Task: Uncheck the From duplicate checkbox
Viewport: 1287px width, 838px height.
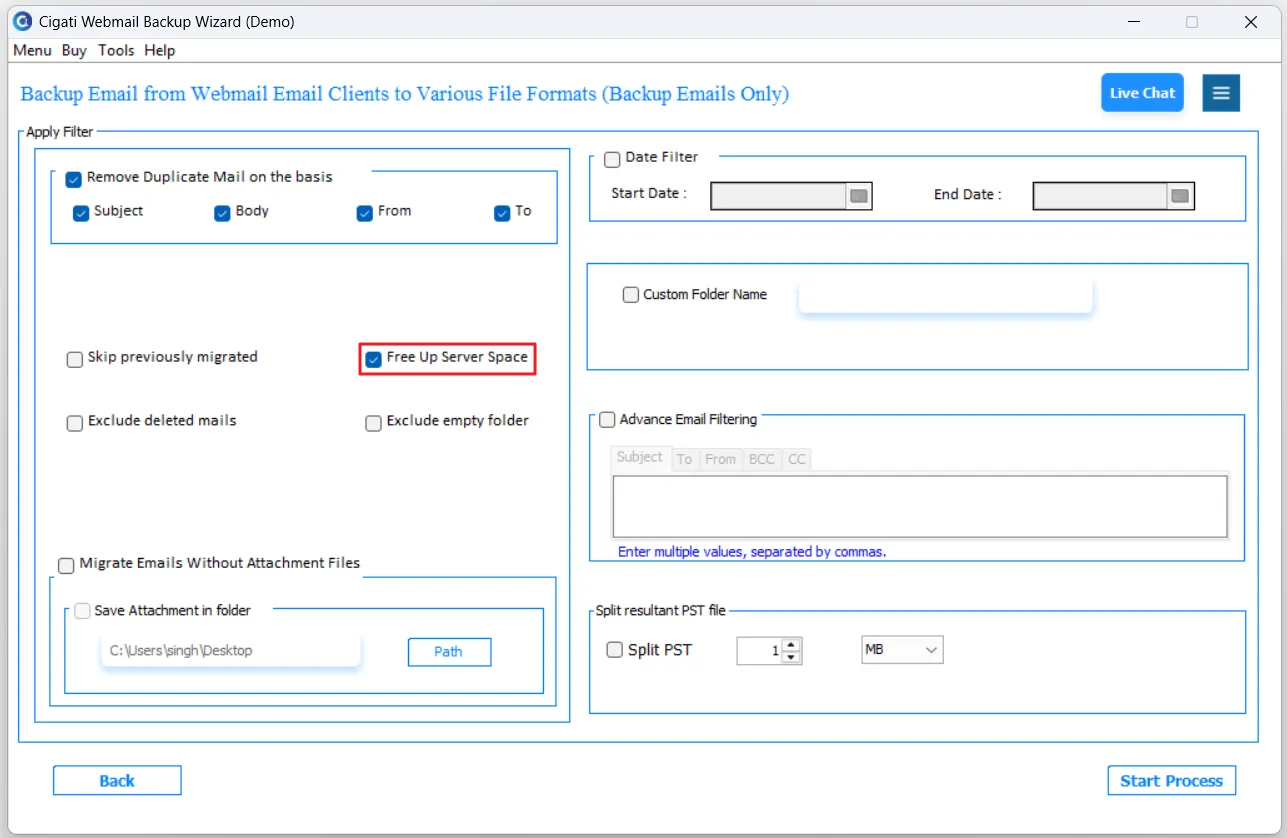Action: click(x=365, y=213)
